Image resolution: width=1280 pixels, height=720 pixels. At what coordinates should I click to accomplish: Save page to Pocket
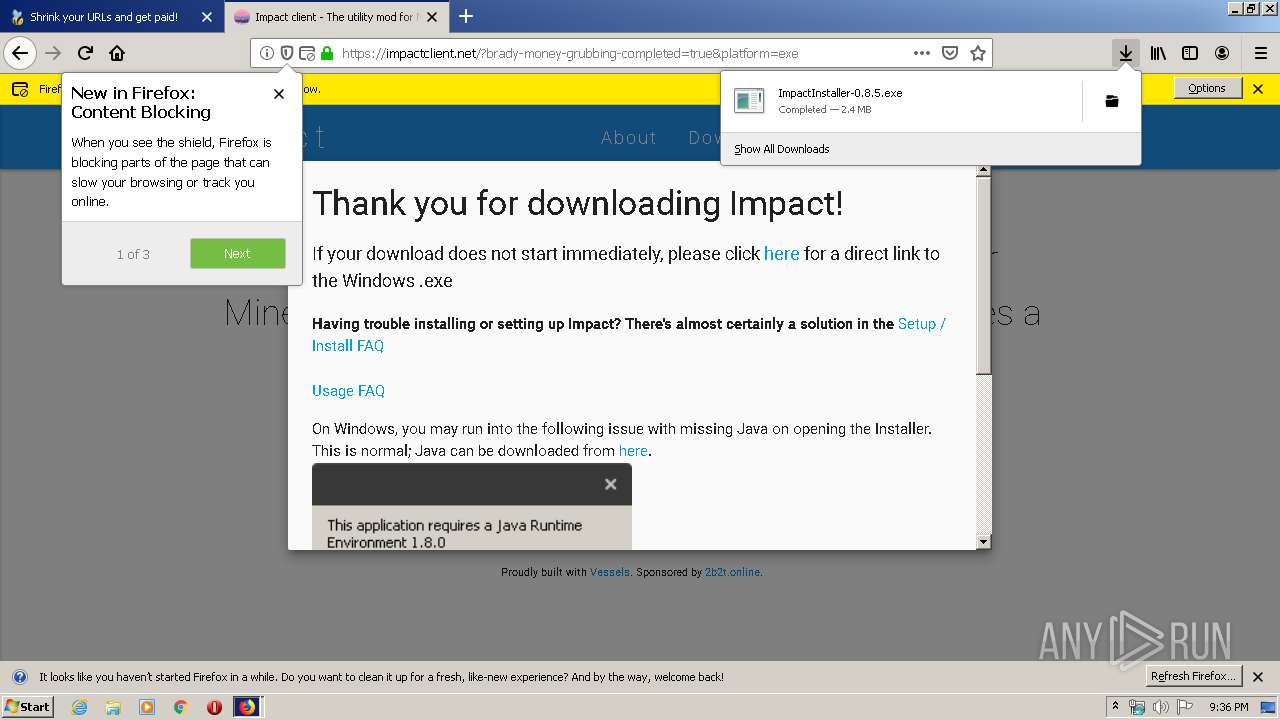coord(950,53)
